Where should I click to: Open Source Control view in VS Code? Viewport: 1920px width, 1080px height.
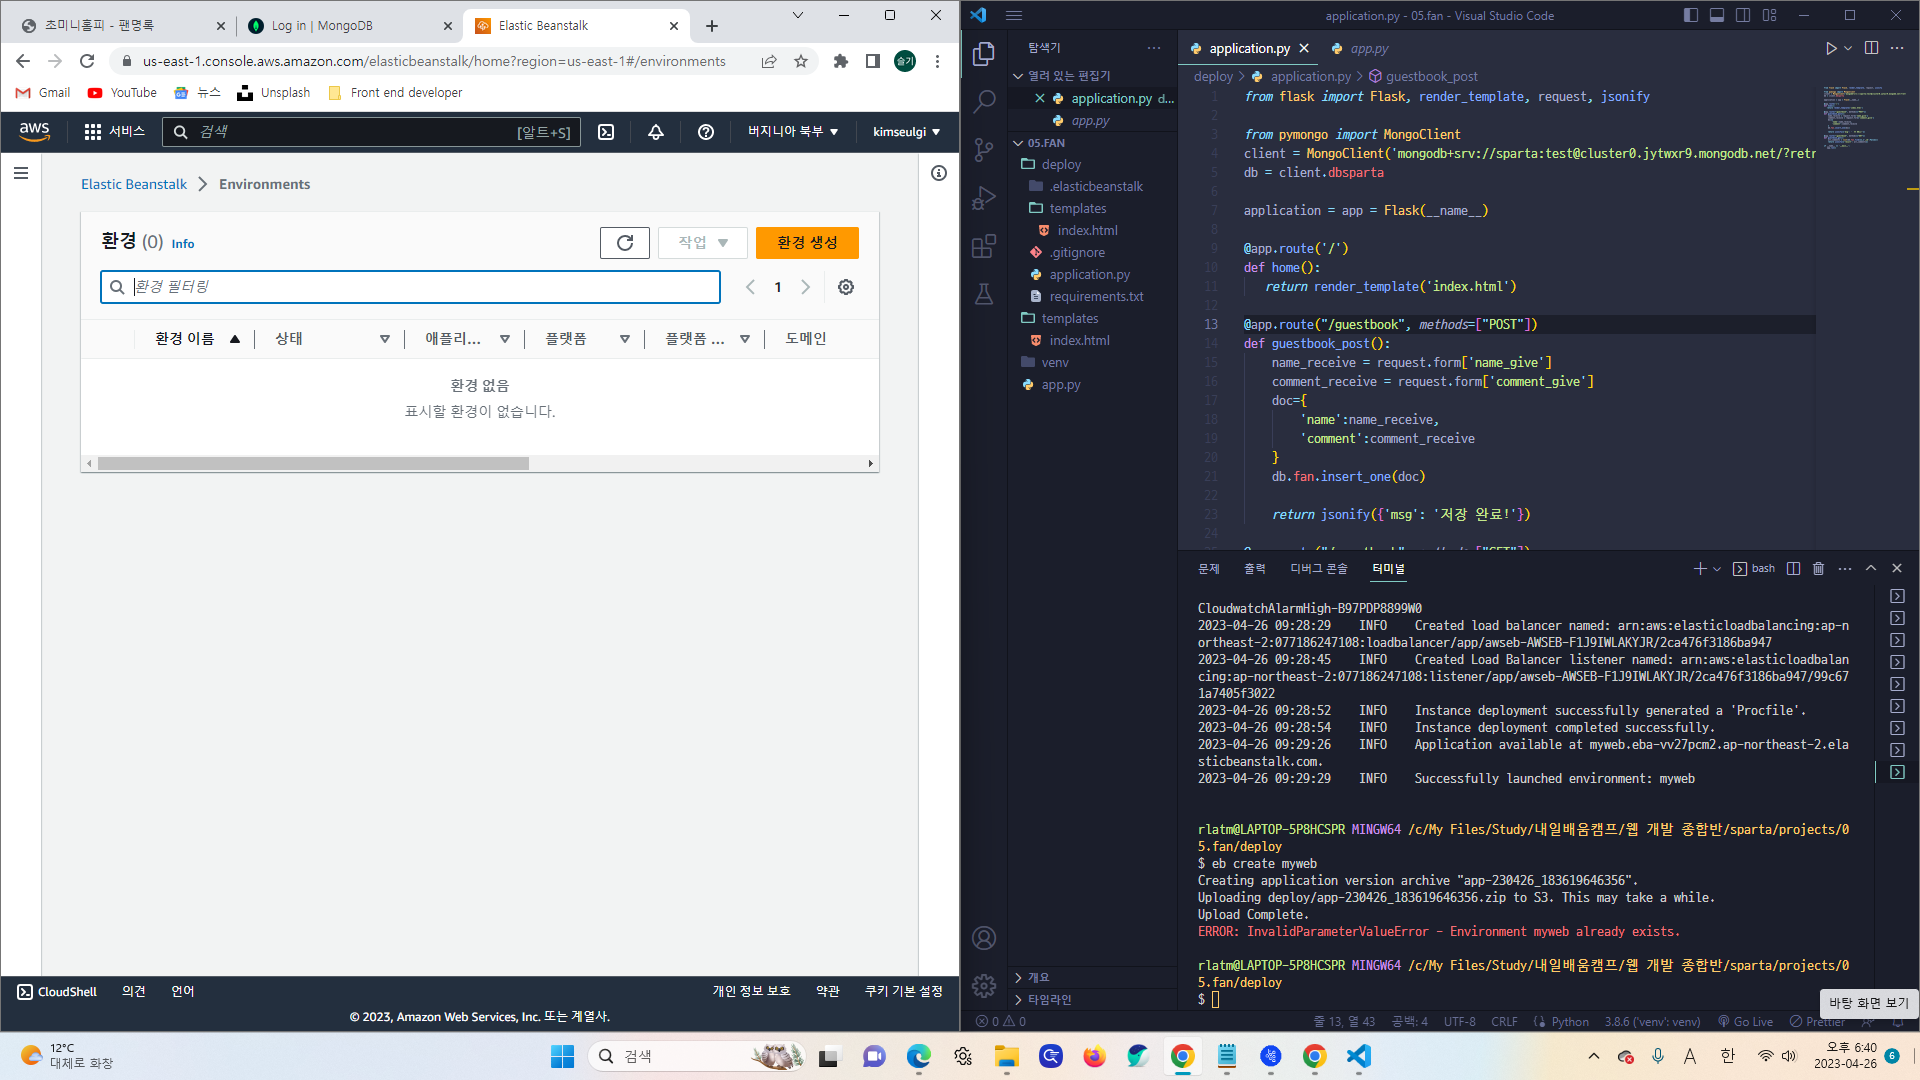coord(984,149)
